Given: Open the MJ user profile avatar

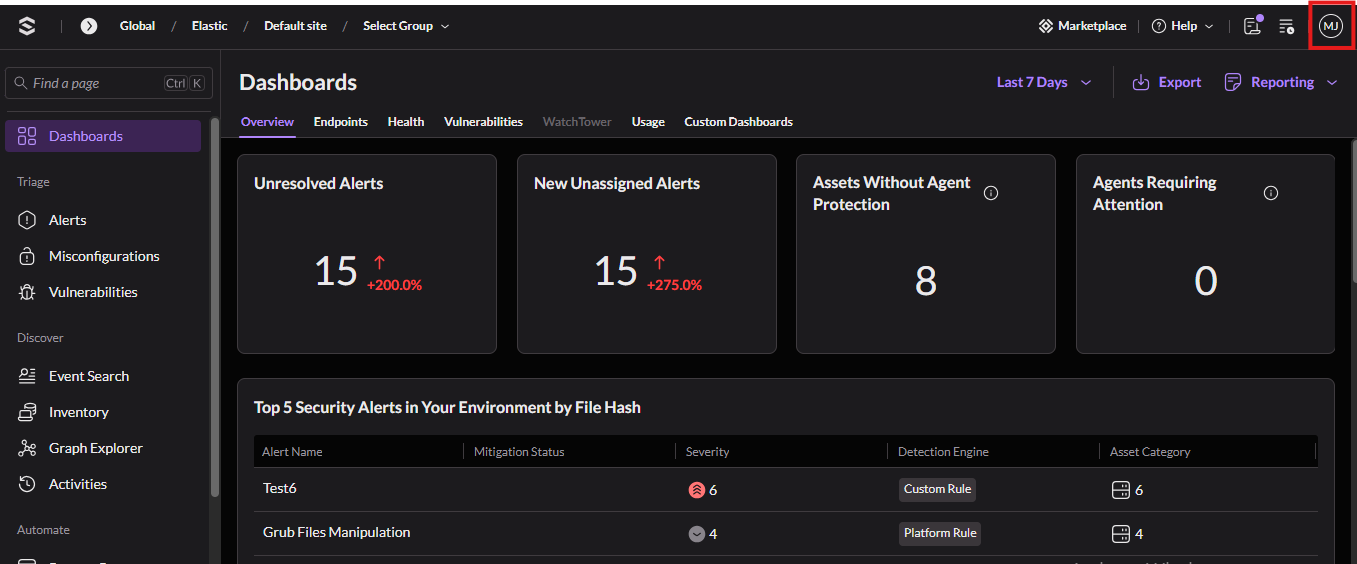Looking at the screenshot, I should [x=1330, y=26].
